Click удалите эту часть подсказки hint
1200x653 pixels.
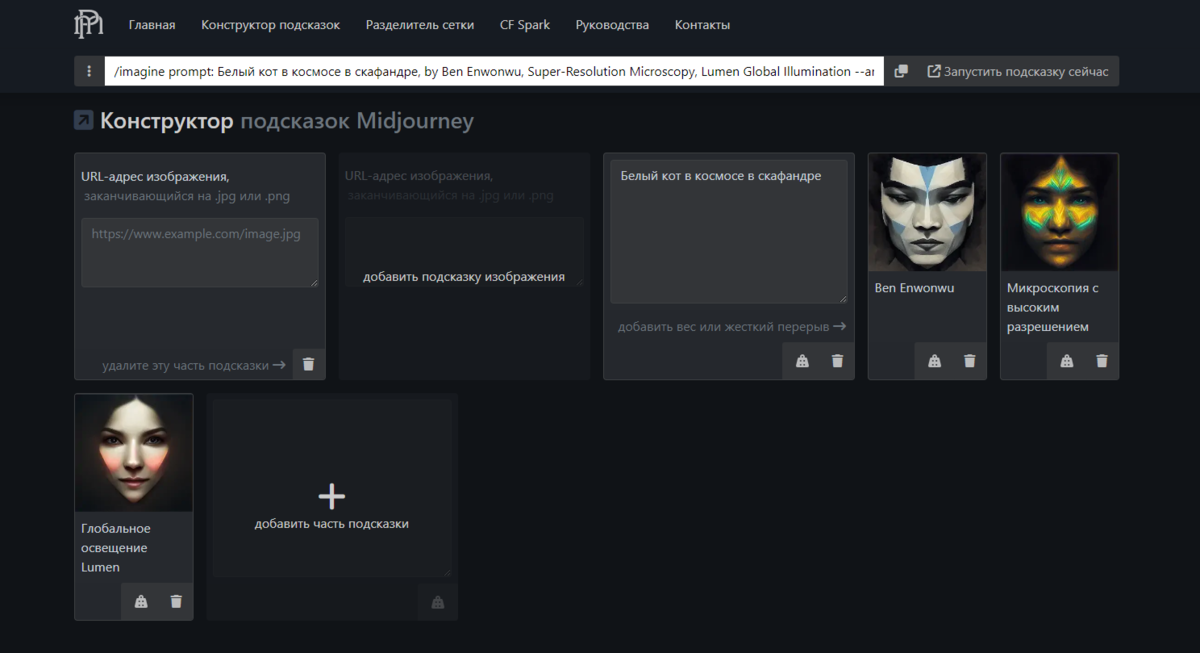(194, 365)
